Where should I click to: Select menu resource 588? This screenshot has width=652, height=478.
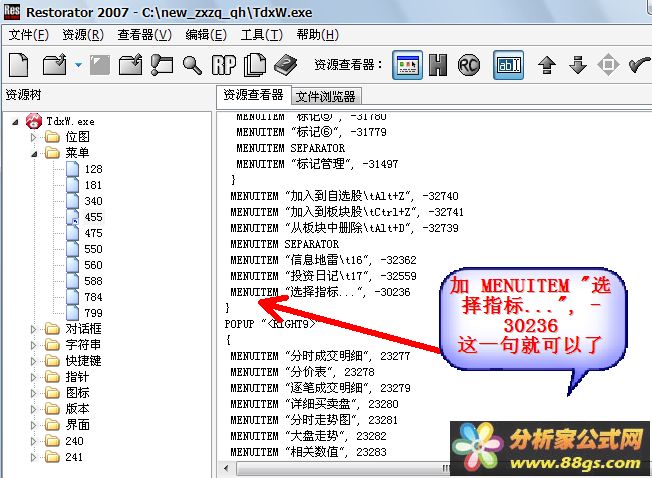click(x=93, y=281)
